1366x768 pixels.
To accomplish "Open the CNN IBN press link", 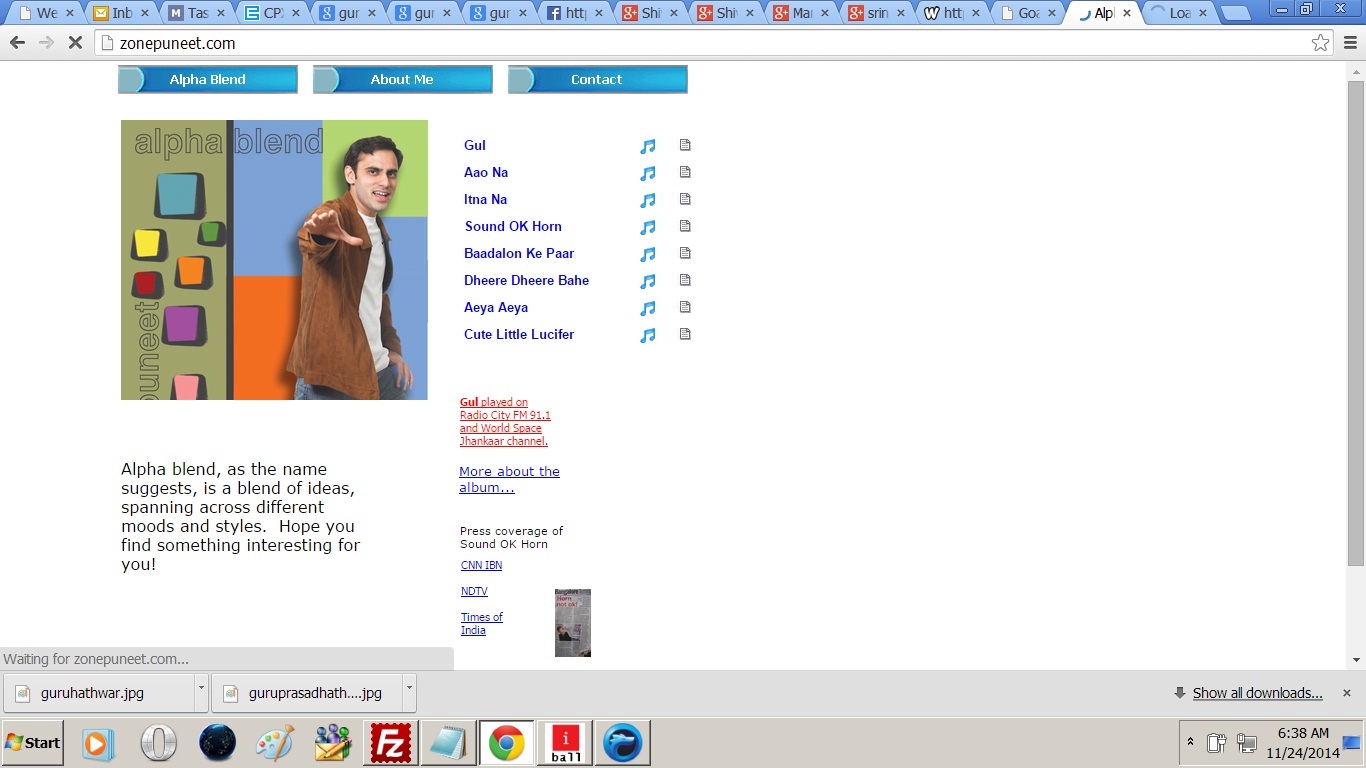I will point(481,565).
